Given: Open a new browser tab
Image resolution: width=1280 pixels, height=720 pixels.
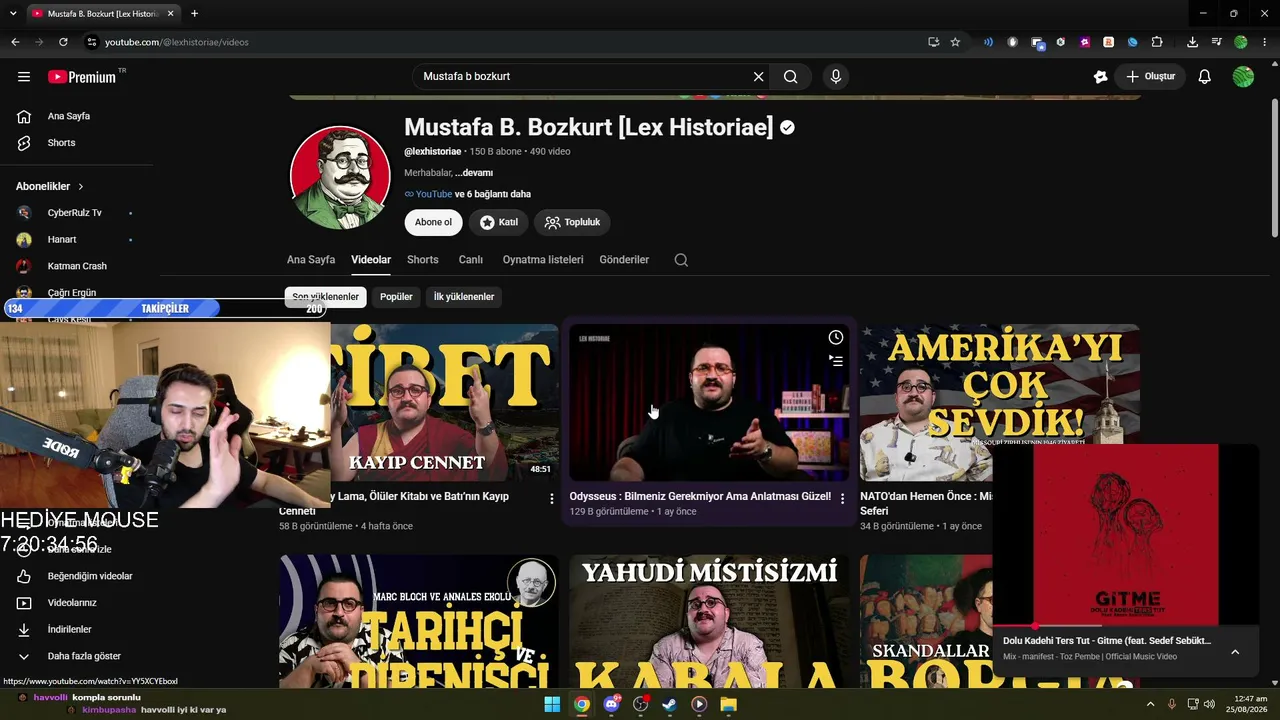Looking at the screenshot, I should pos(194,13).
